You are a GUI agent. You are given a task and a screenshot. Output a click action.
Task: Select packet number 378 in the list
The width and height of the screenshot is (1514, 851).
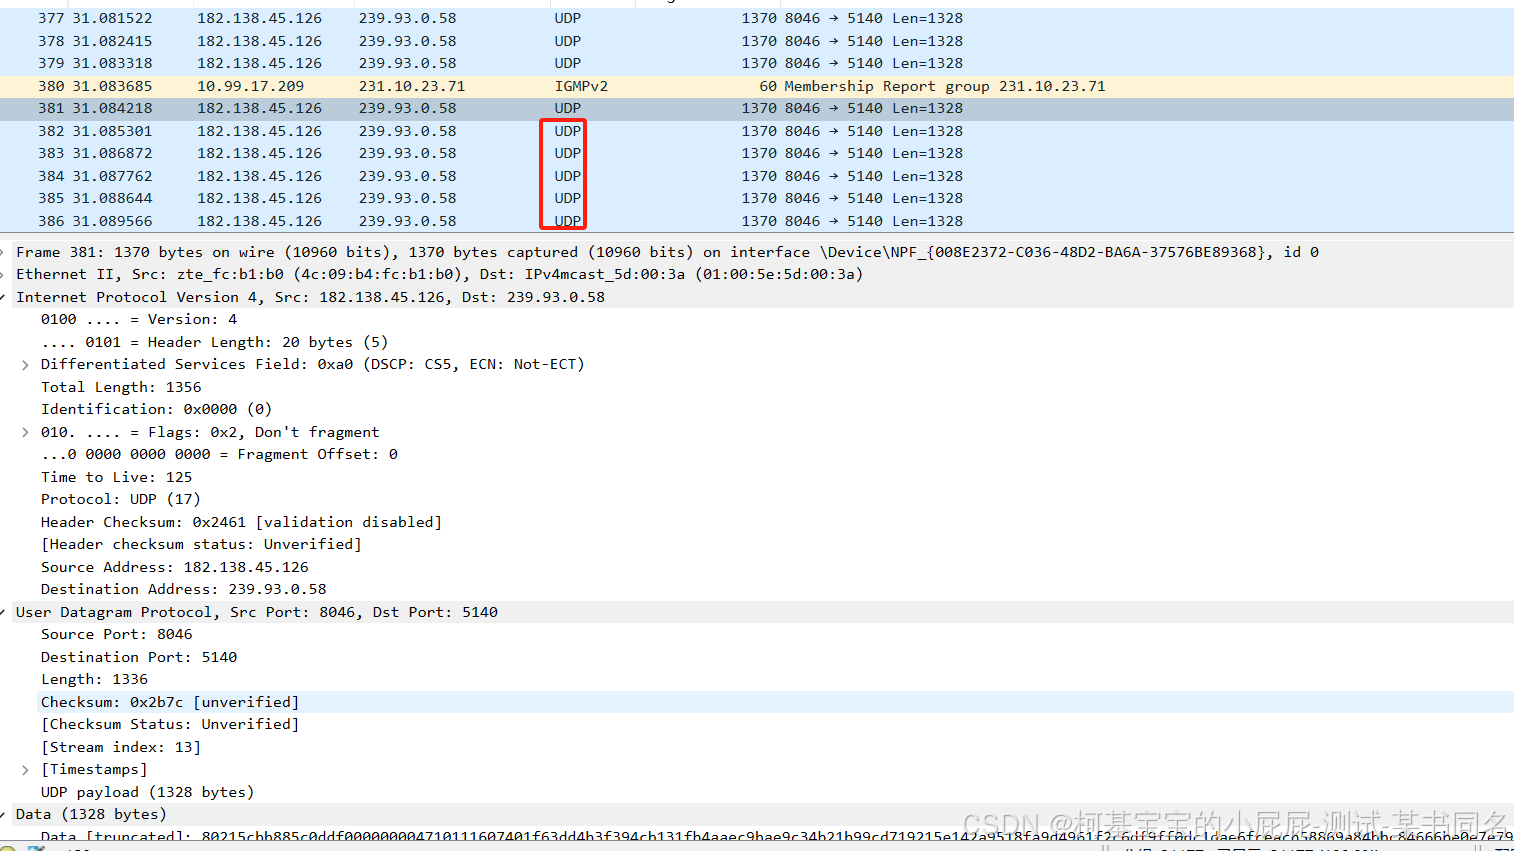click(x=757, y=41)
